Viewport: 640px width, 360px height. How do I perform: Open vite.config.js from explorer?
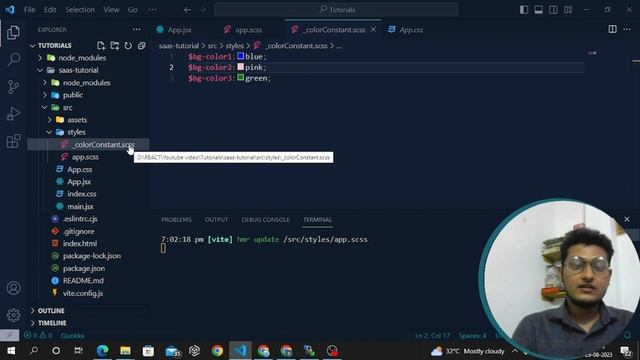[x=83, y=293]
